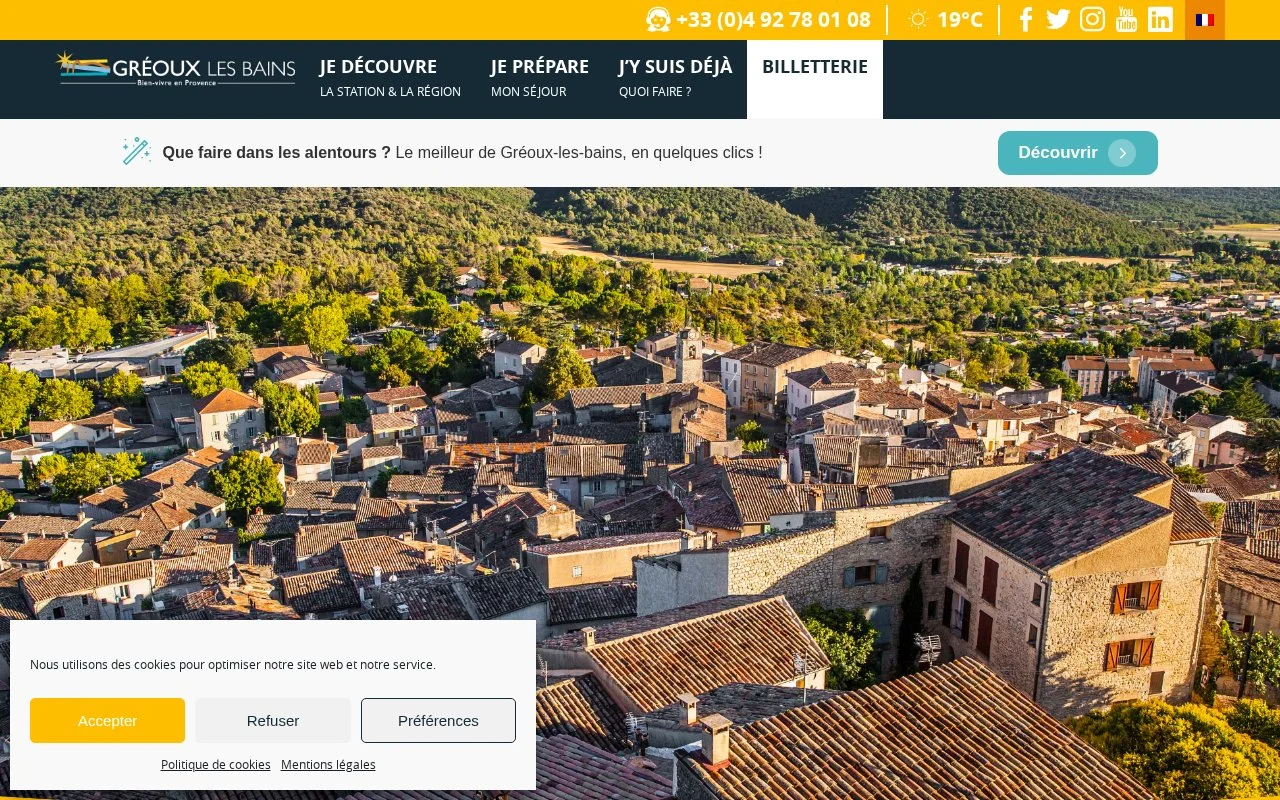
Task: Open the Facebook page icon
Action: coord(1026,20)
